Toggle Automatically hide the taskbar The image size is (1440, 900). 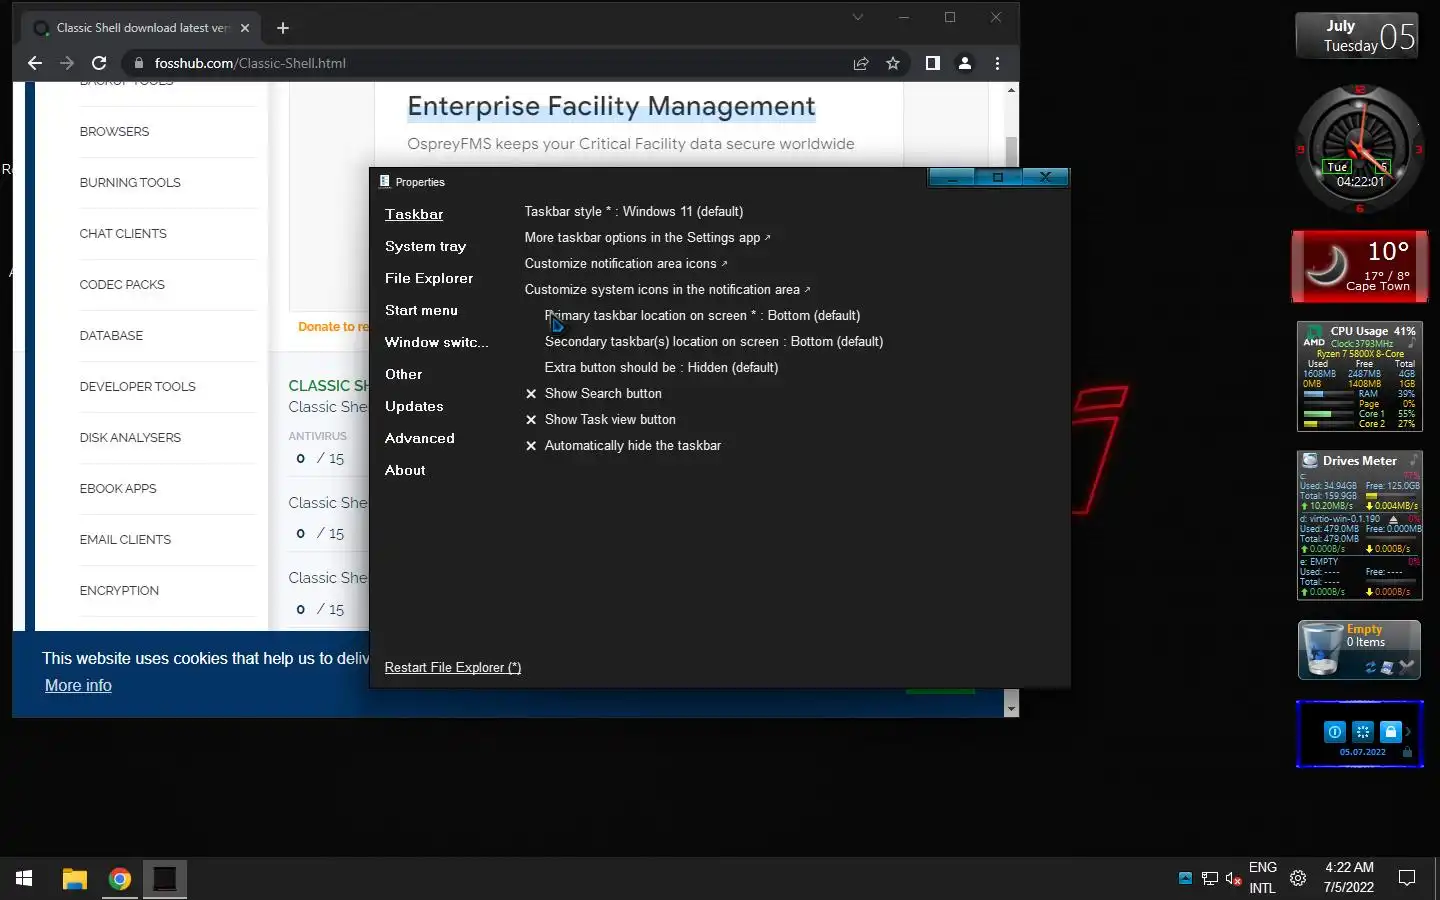coord(623,446)
